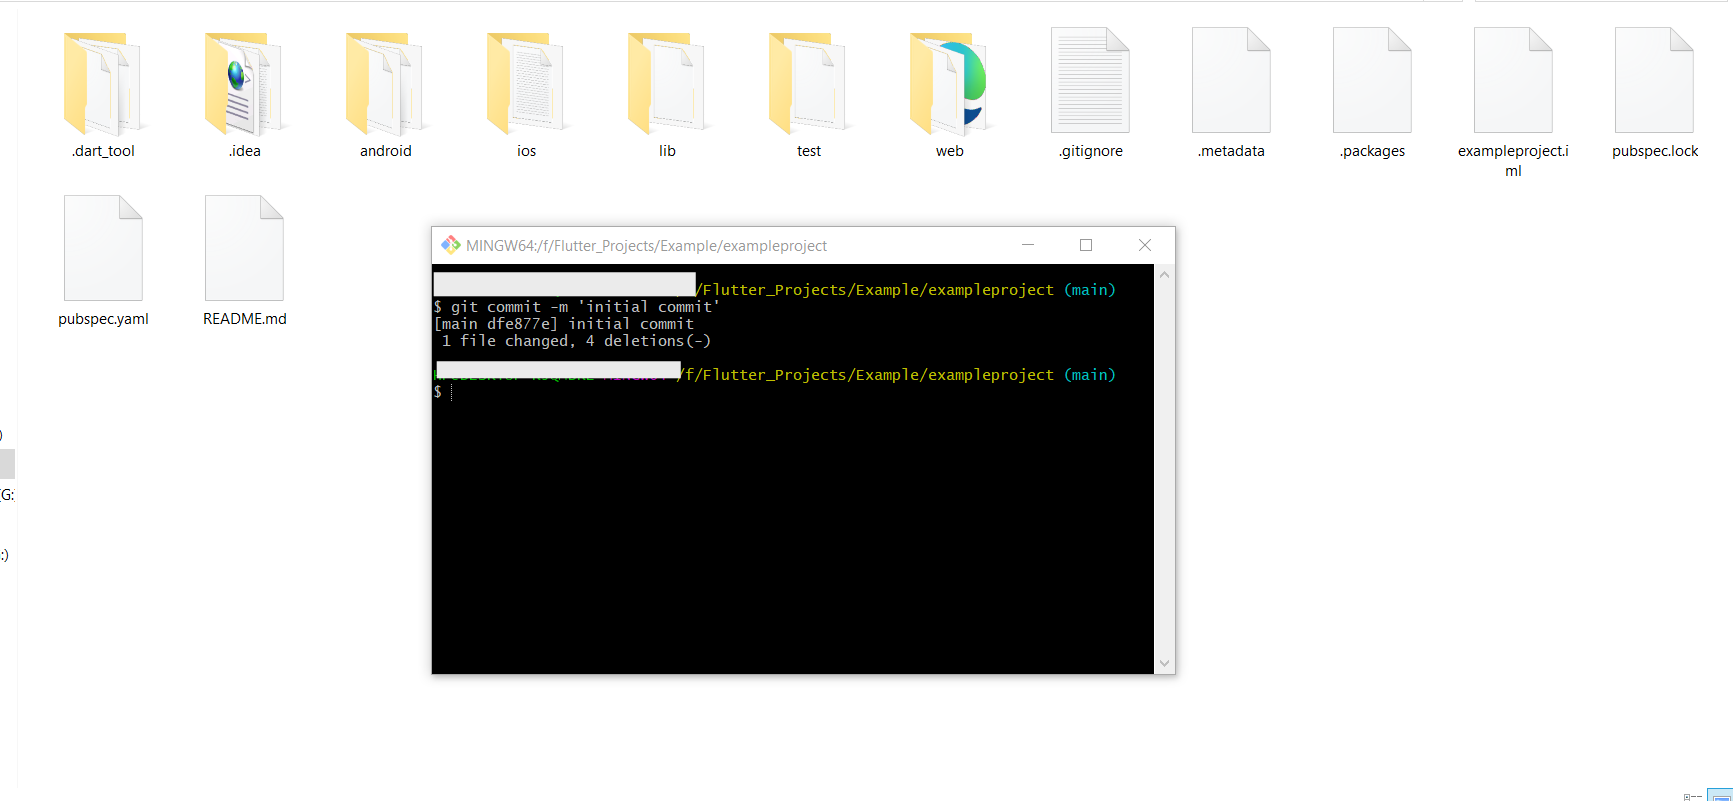Screen dimensions: 1733x801
Task: Select the pubspec.lock file icon
Action: point(1654,80)
